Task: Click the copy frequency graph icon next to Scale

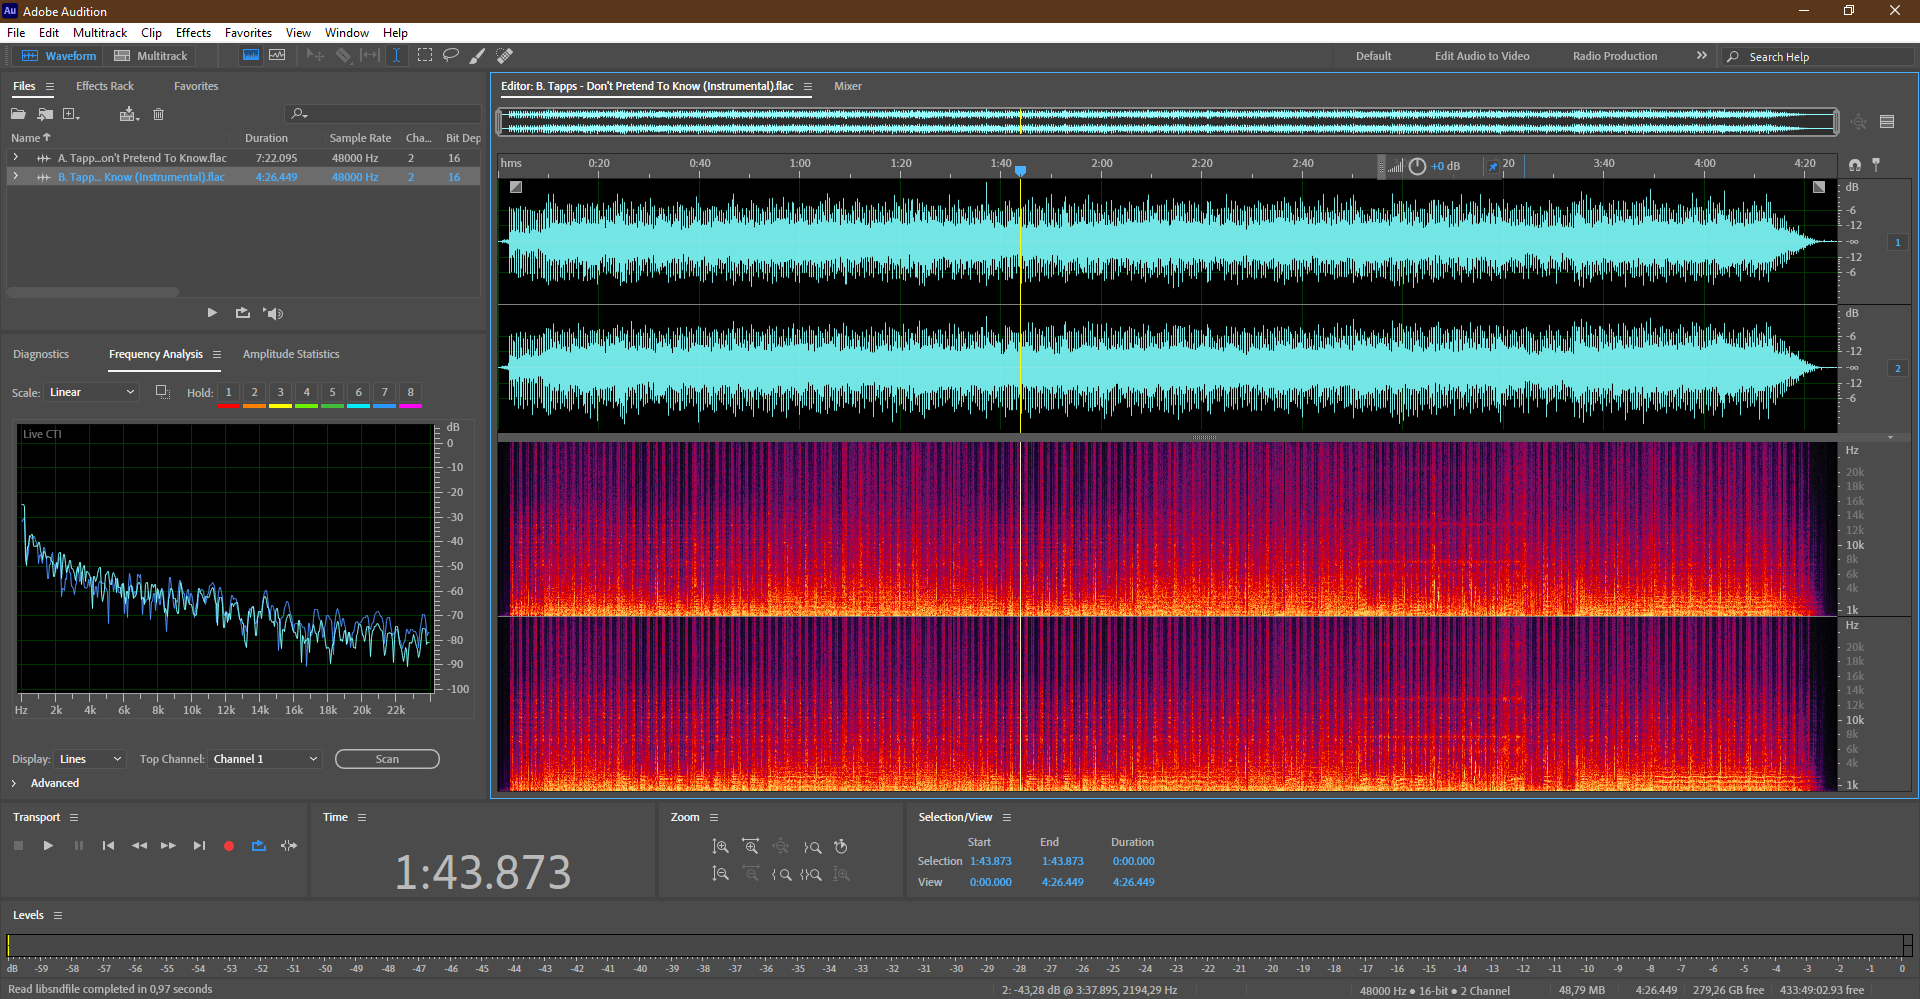Action: point(162,392)
